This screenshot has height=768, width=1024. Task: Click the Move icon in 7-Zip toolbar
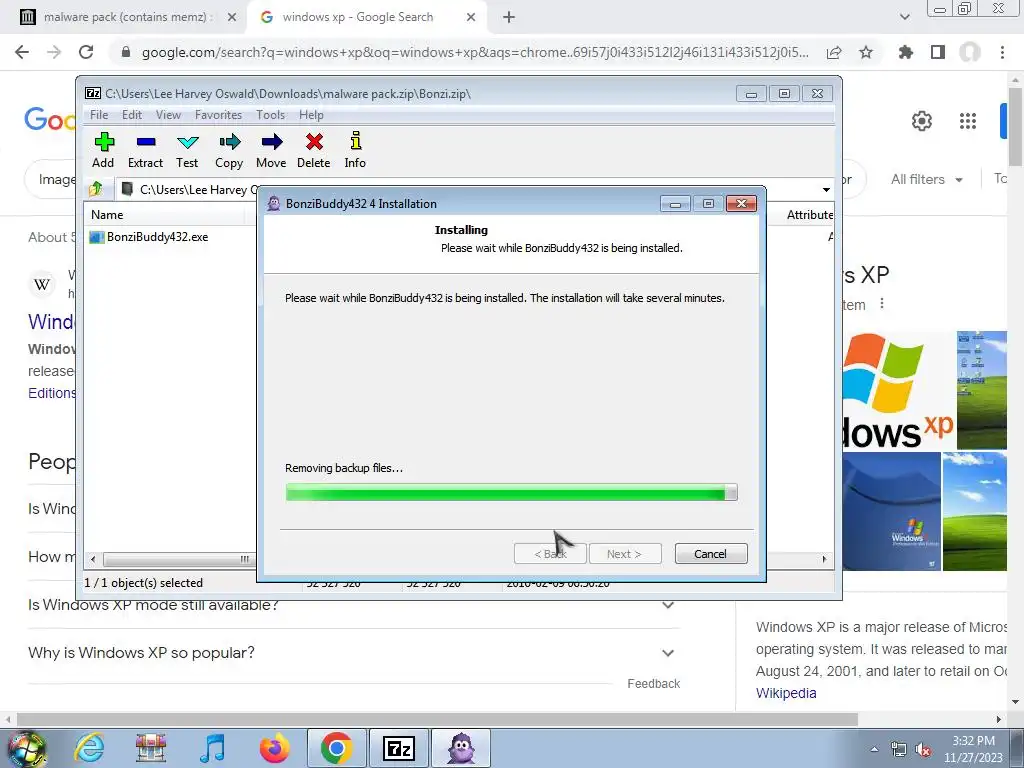pos(271,142)
